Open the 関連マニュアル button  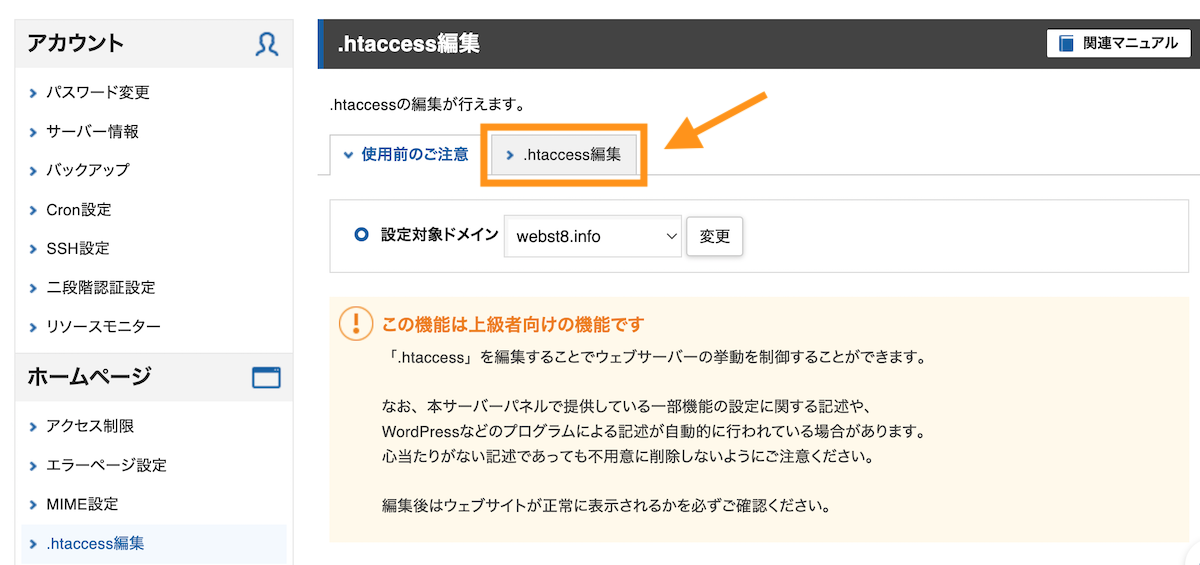click(1117, 43)
